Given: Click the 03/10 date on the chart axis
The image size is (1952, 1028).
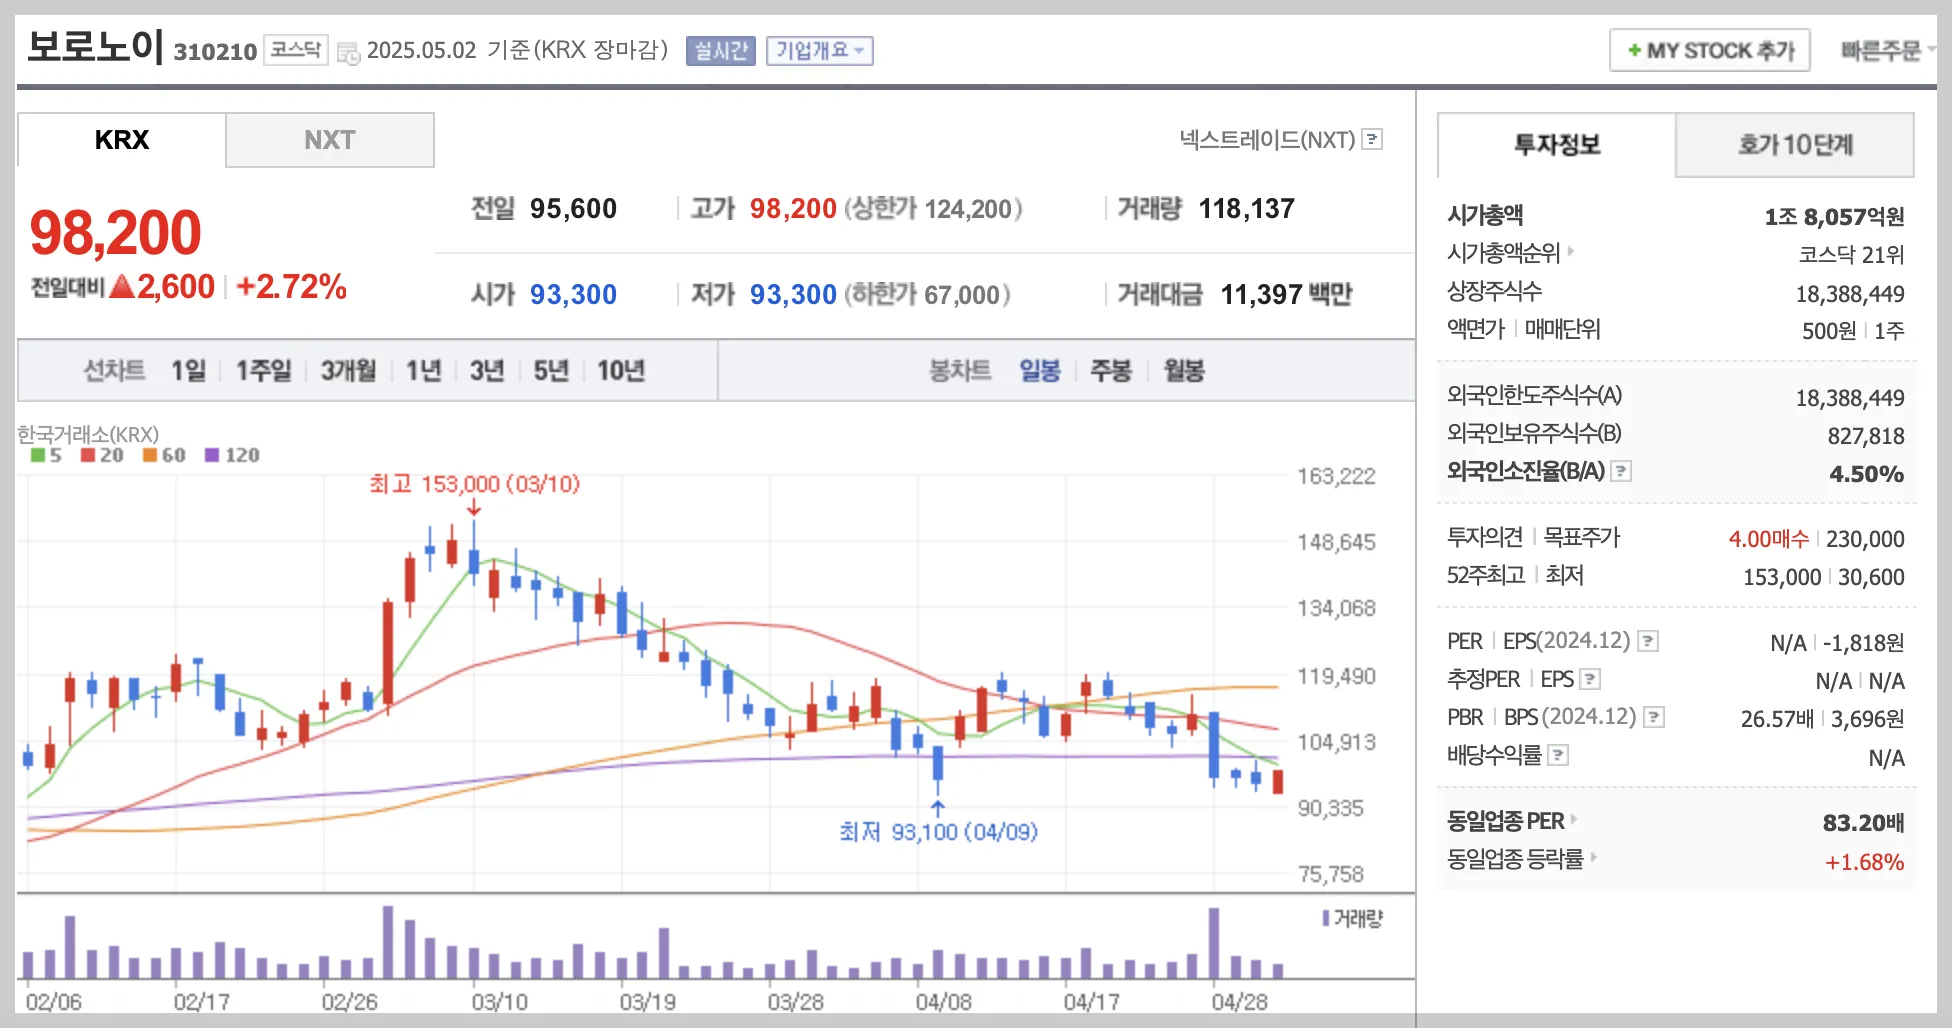Looking at the screenshot, I should (499, 1002).
